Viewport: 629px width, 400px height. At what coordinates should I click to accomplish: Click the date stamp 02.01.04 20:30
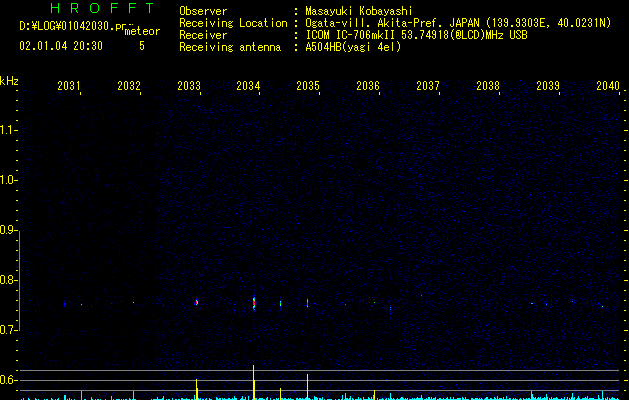[x=61, y=46]
